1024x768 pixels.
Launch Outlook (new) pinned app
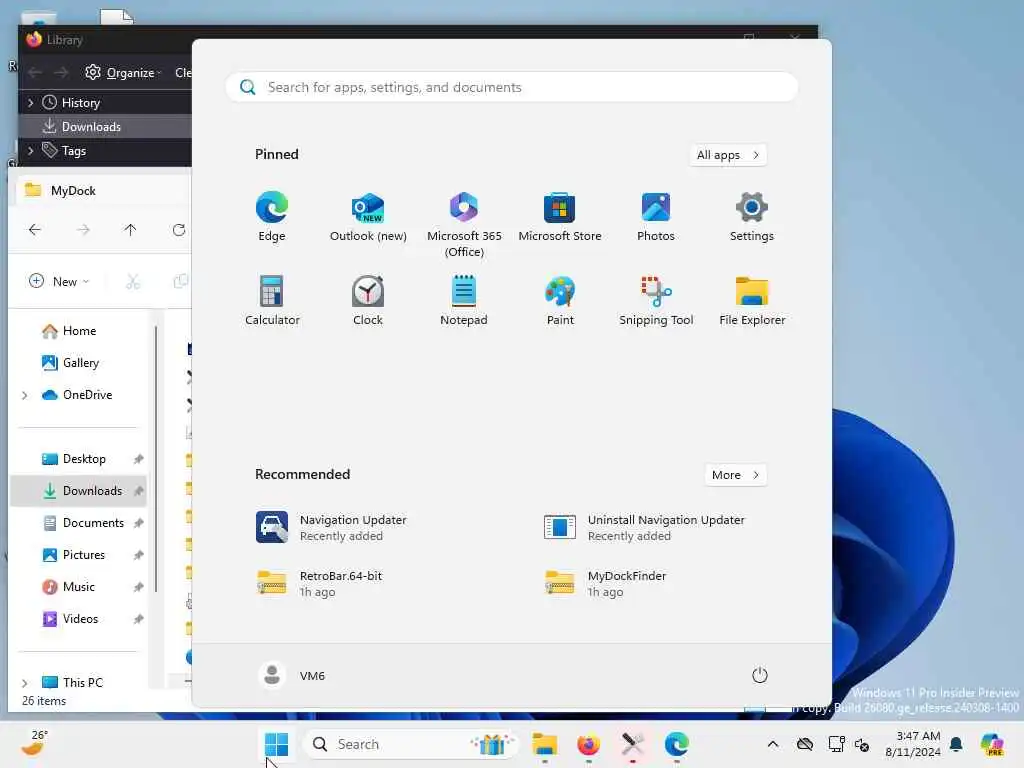coord(368,217)
